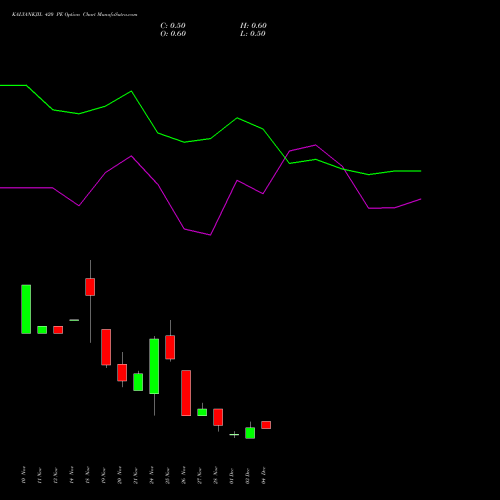500x500 pixels.
Task: Click the long green candle above 24 Nov
Action: (154, 366)
